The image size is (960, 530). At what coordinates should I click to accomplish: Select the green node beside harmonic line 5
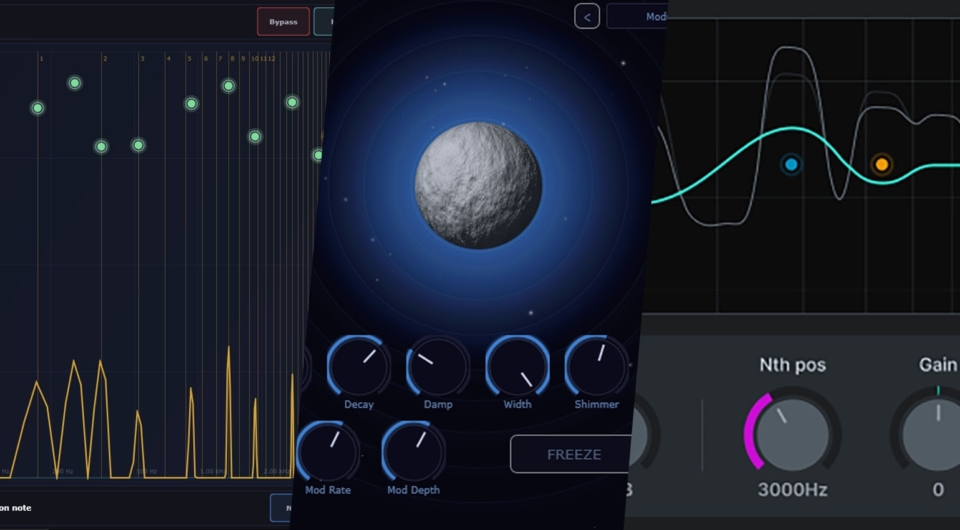[191, 104]
